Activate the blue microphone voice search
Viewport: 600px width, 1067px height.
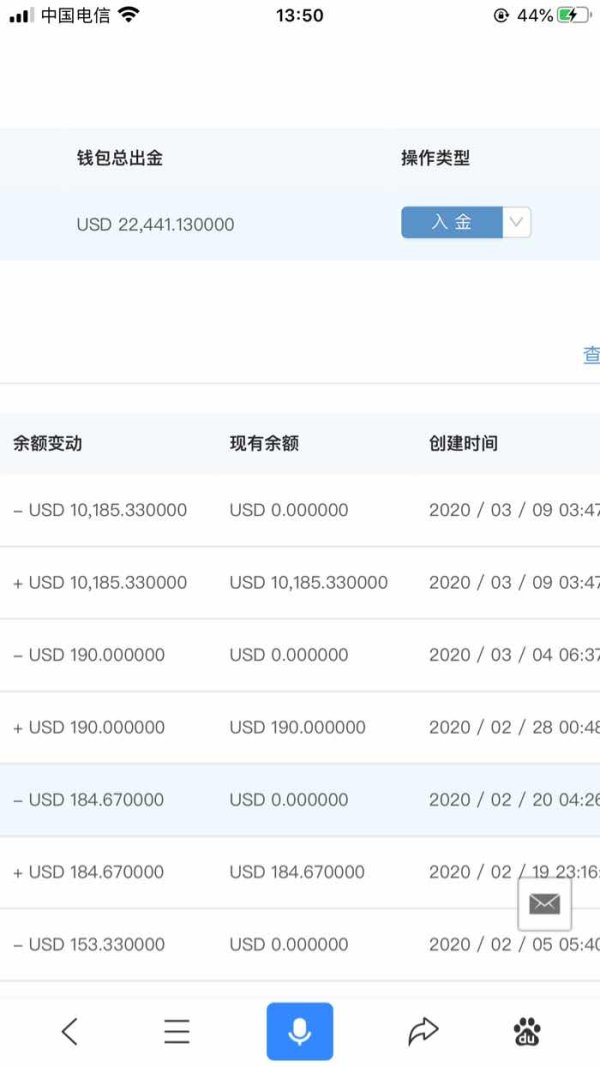coord(300,1032)
